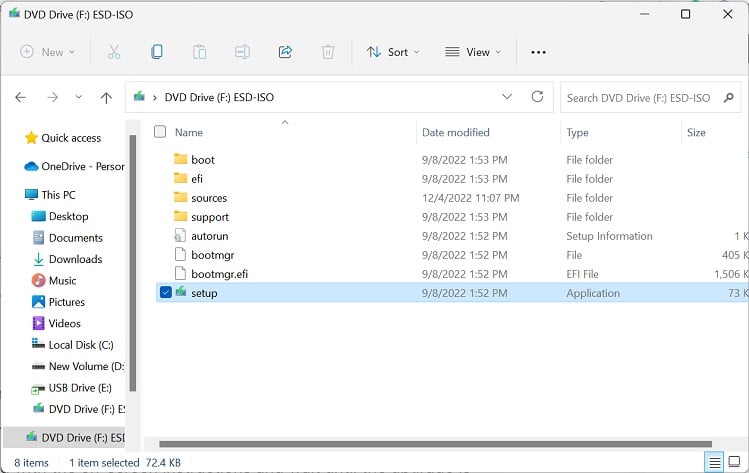This screenshot has width=749, height=473.
Task: Open Local Disk (C:) in sidebar
Action: point(73,345)
